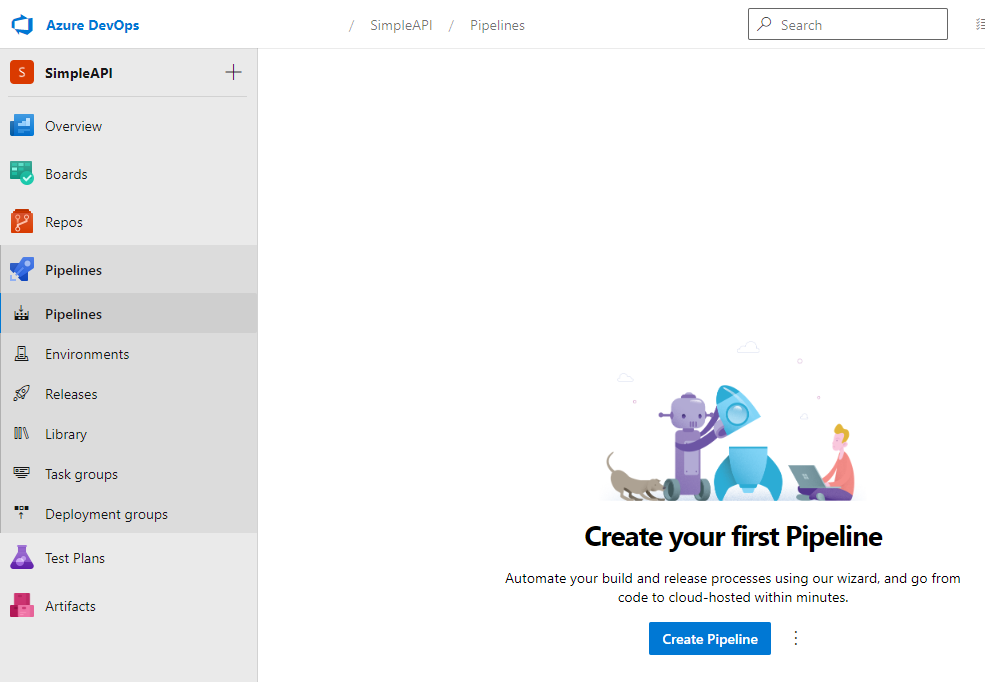Click the Releases rocket icon
This screenshot has width=985, height=682.
point(21,394)
